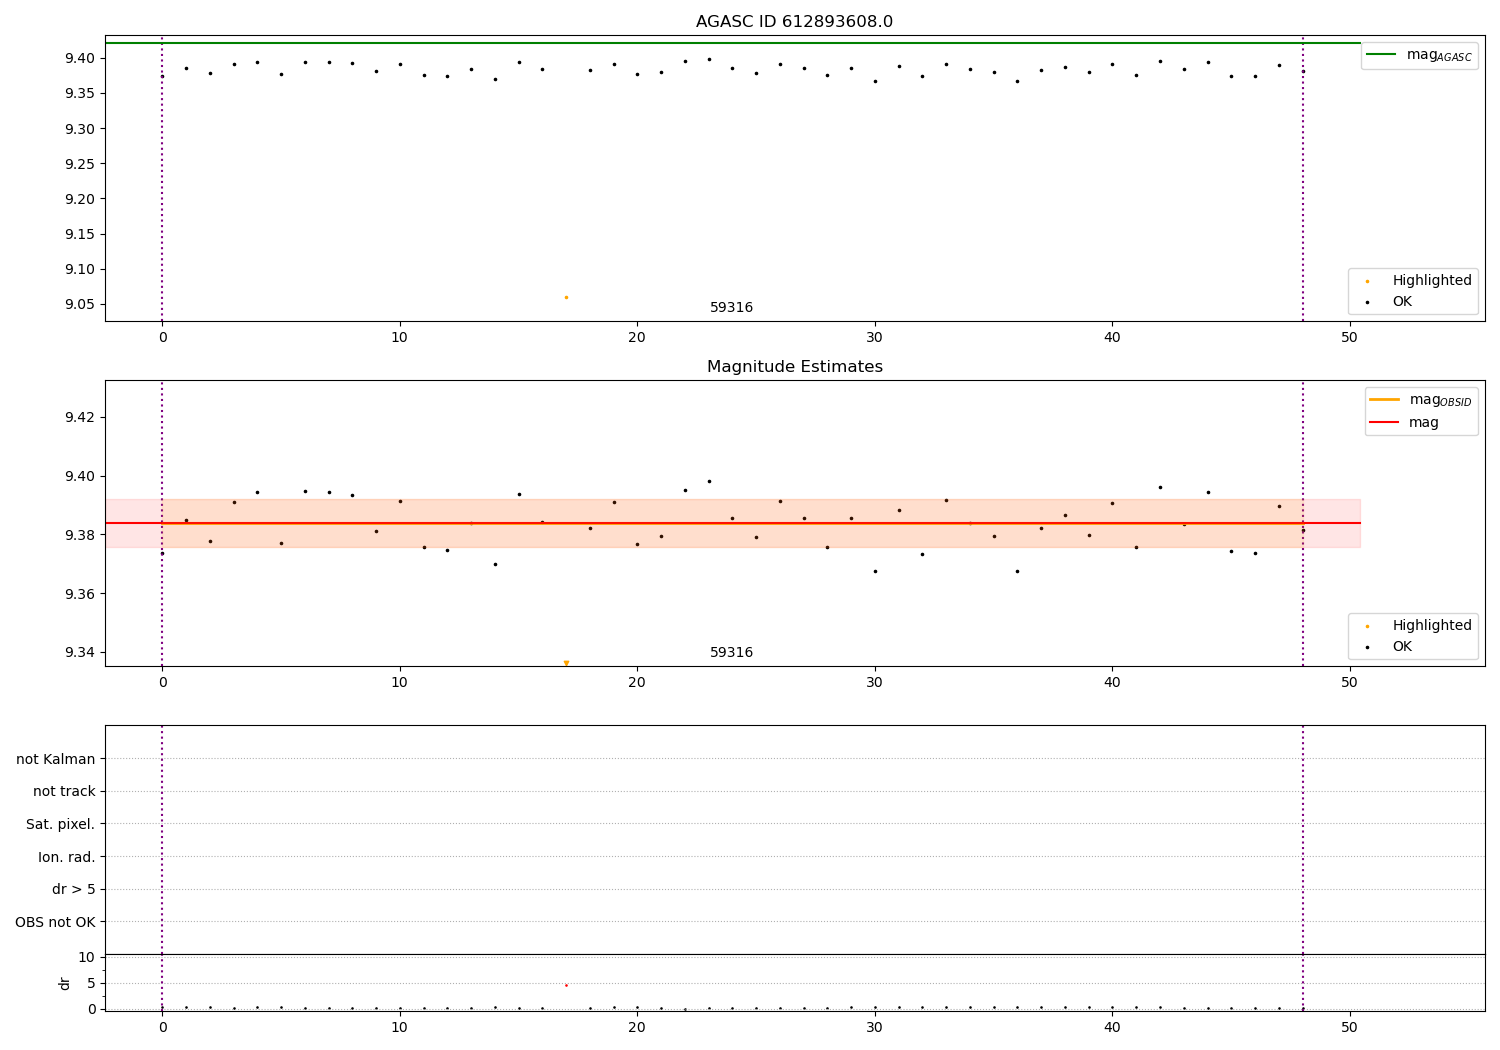The height and width of the screenshot is (1050, 1500).
Task: Click the 'not Kalman' axis label
Action: (56, 759)
